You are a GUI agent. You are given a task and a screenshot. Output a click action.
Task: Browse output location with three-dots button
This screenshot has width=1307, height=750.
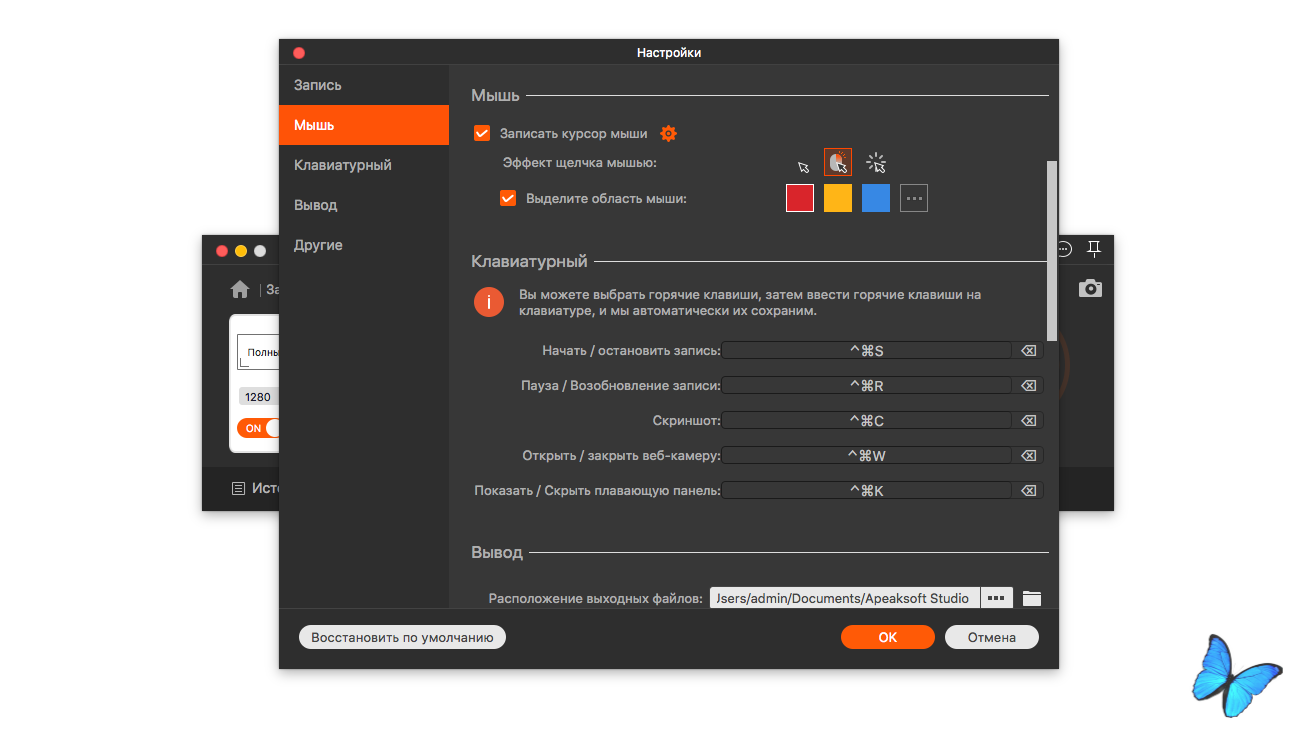pyautogui.click(x=996, y=598)
